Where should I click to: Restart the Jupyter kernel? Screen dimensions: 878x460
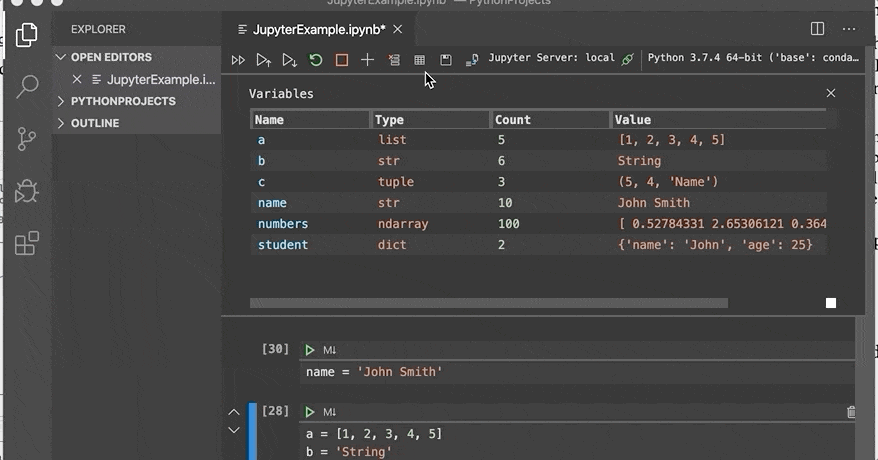(316, 60)
